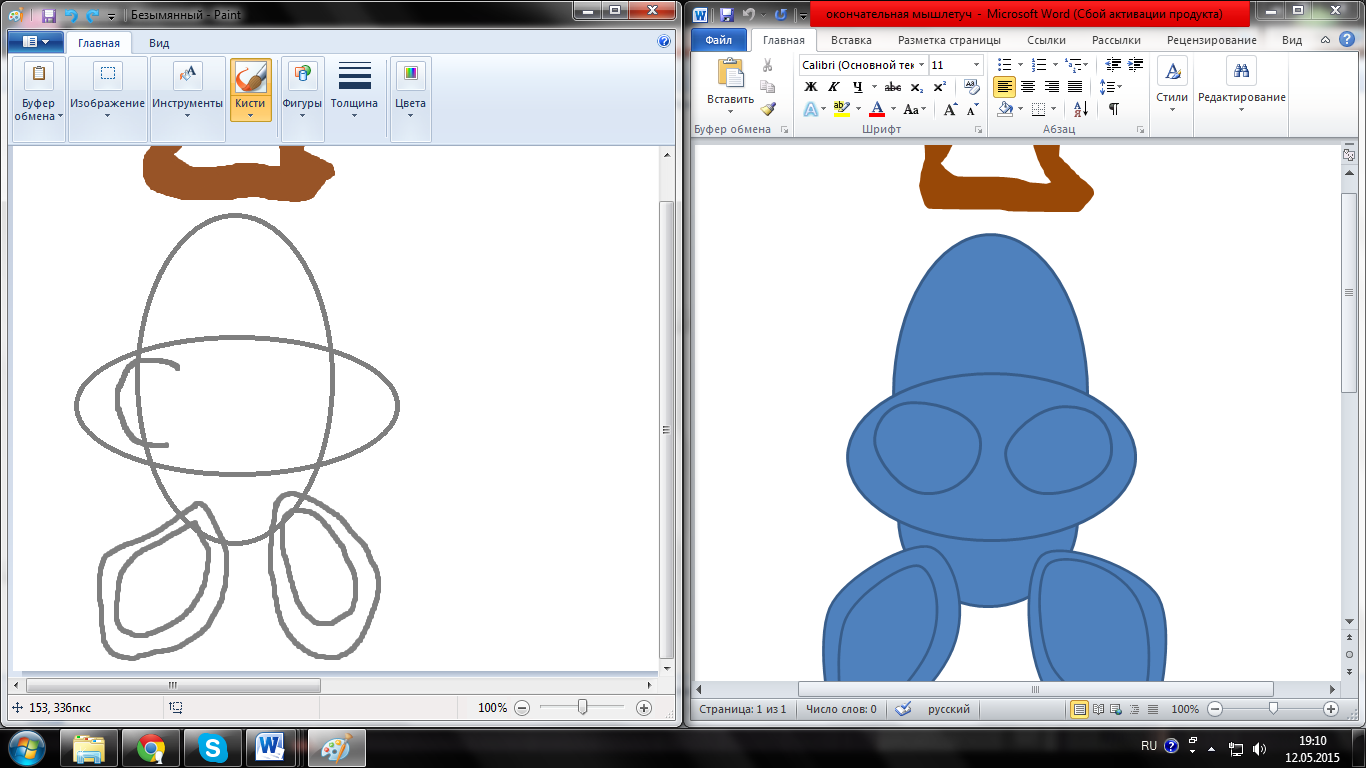
Task: Expand Буфер обмена group in Paint
Action: (39, 98)
